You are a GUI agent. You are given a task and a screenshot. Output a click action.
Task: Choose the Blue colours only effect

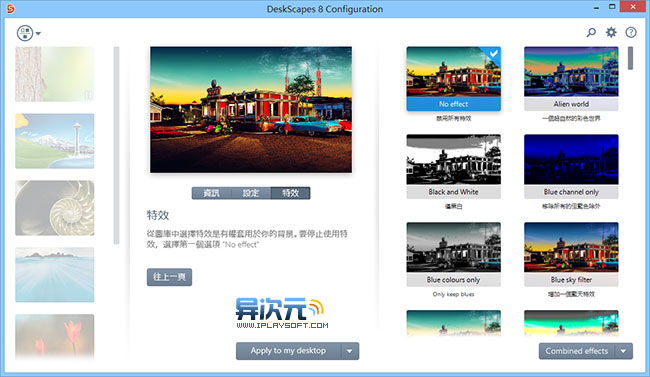454,254
